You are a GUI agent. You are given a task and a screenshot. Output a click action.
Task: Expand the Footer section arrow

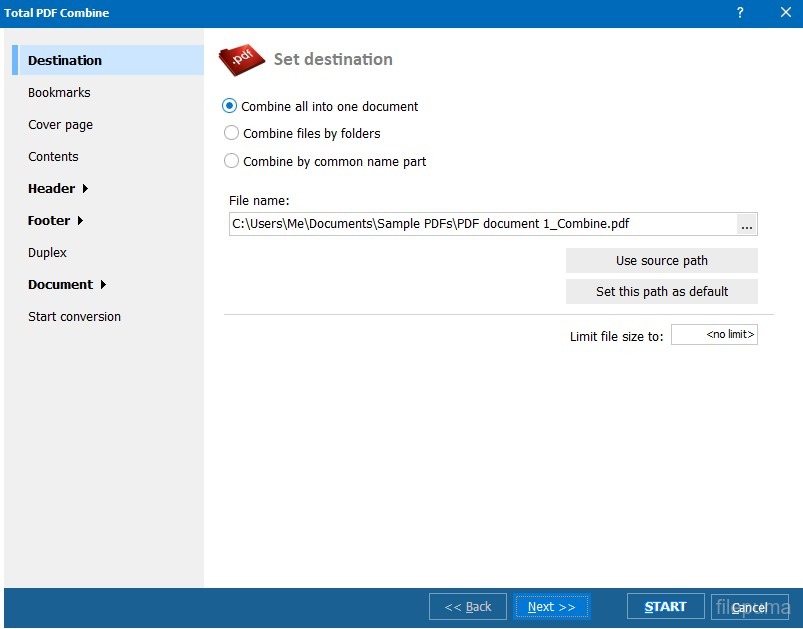point(80,221)
